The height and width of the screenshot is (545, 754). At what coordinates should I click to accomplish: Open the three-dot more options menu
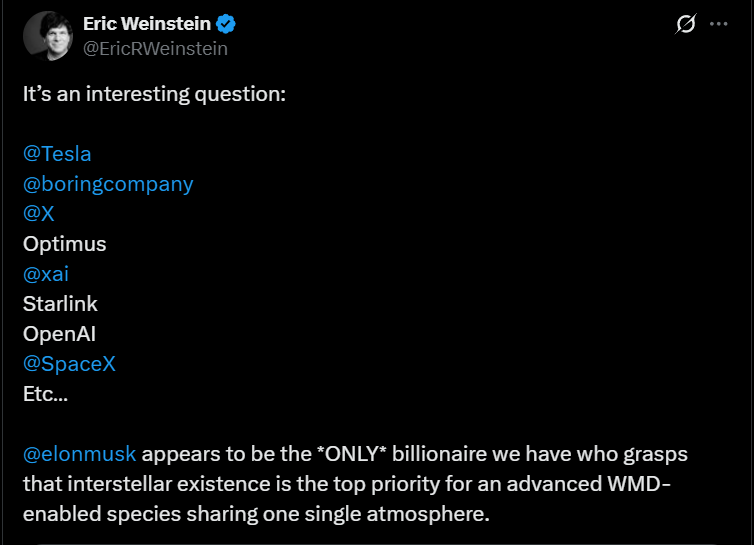(718, 25)
